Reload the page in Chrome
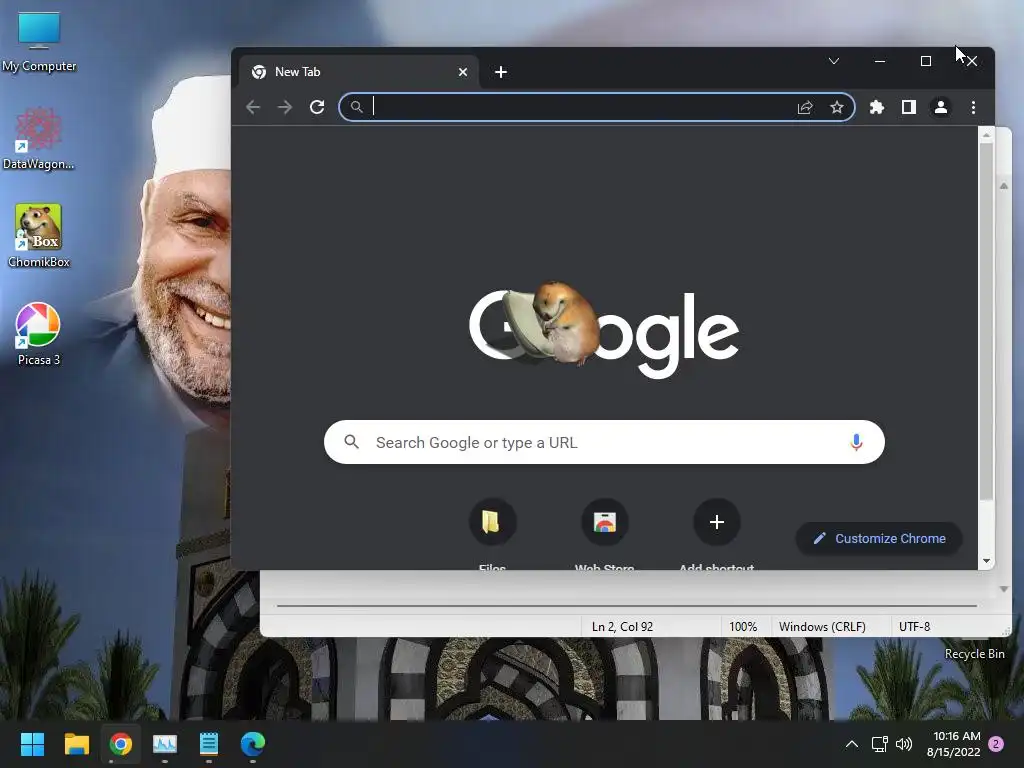Viewport: 1024px width, 768px height. tap(317, 107)
